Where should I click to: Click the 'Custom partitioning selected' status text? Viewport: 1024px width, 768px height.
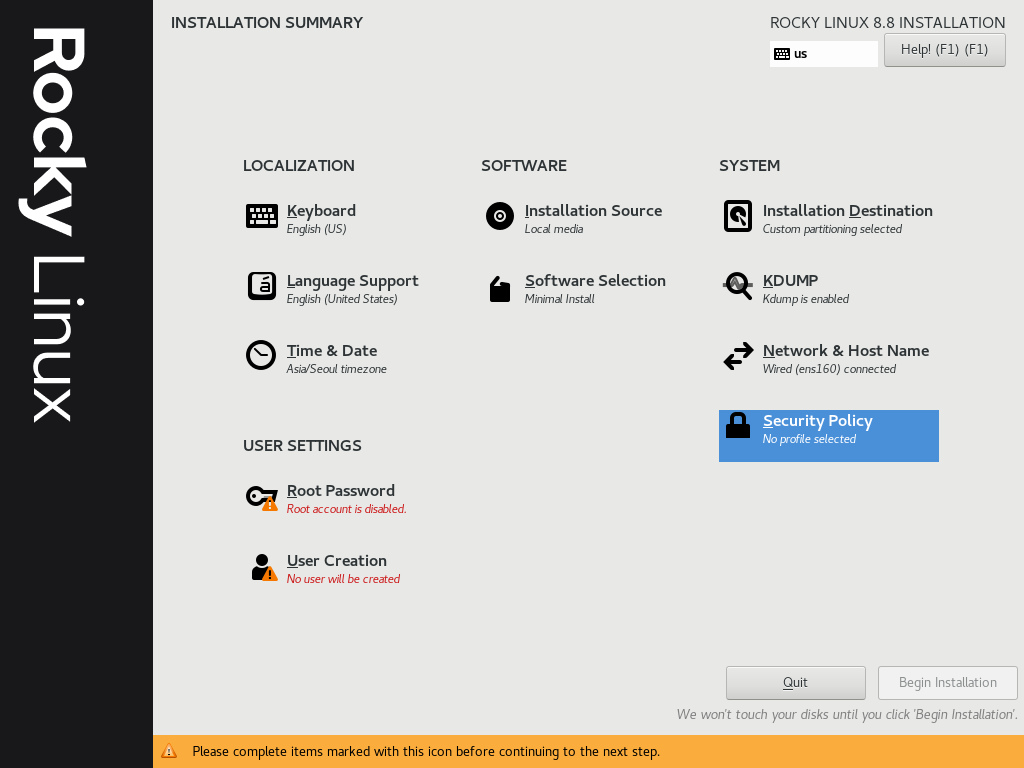click(x=832, y=229)
